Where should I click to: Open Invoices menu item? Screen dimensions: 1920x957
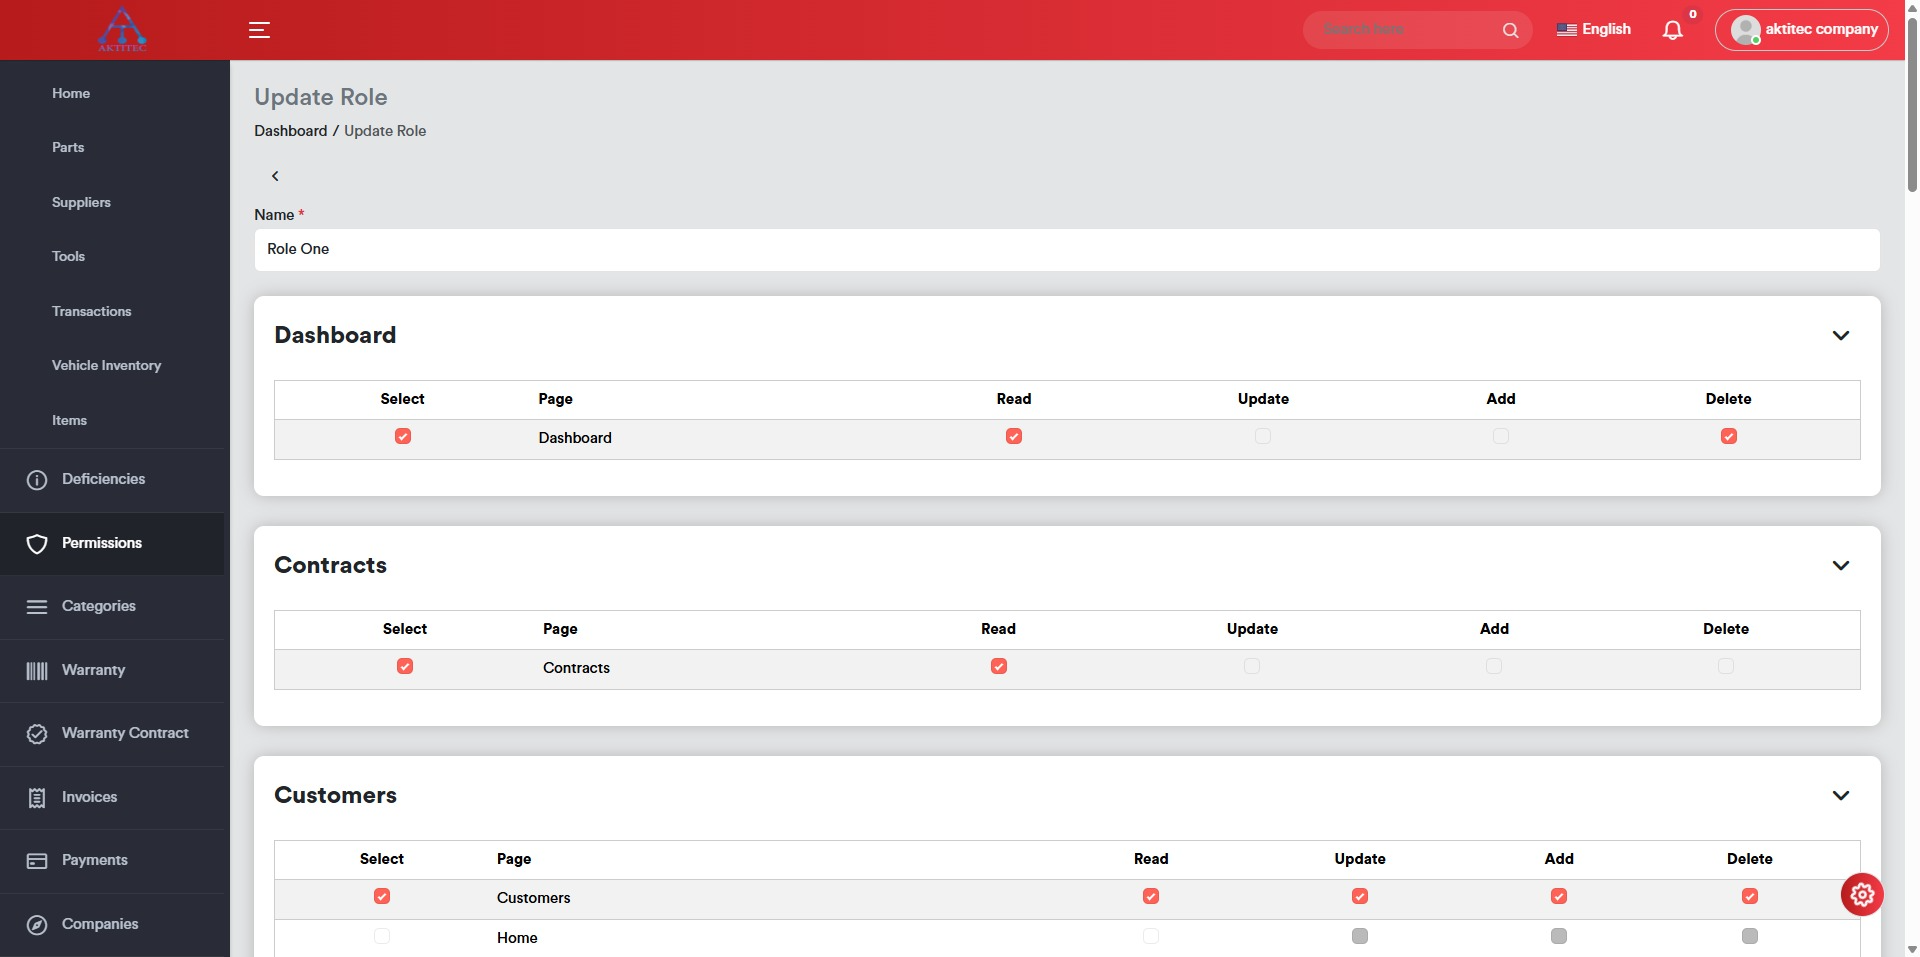click(90, 797)
